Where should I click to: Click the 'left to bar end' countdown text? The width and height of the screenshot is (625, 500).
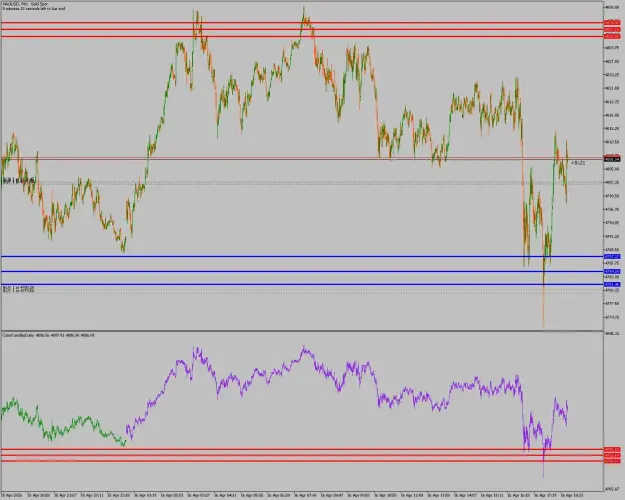34,8
